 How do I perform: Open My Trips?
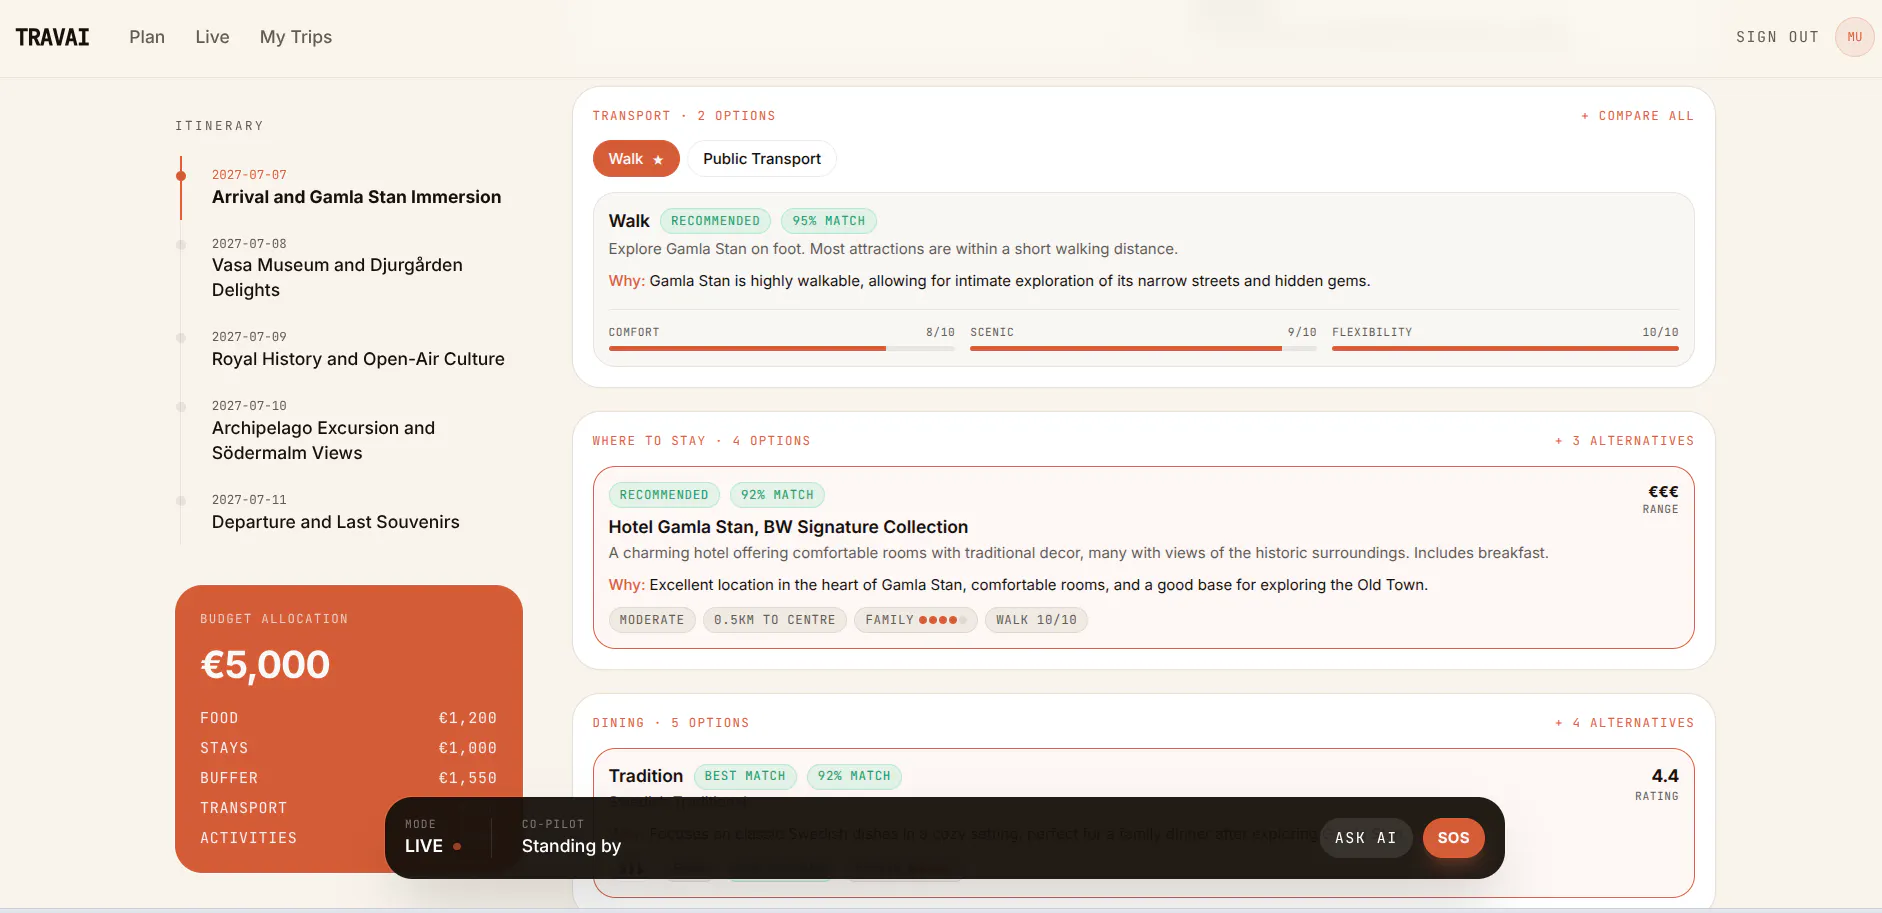[x=296, y=37]
